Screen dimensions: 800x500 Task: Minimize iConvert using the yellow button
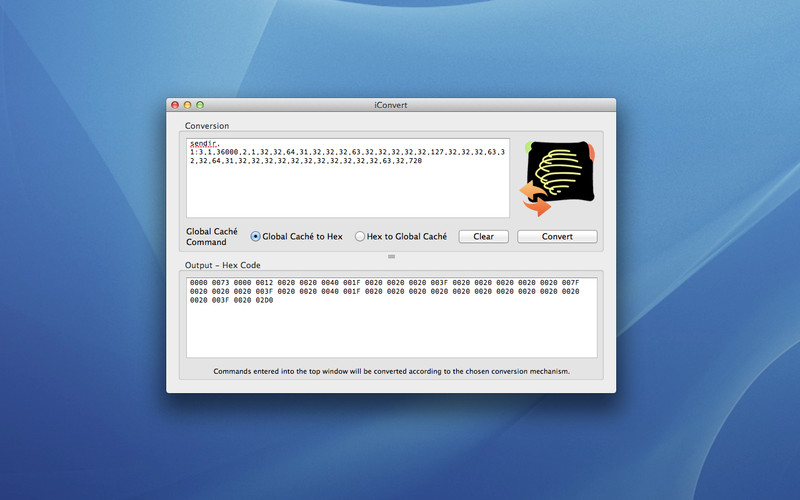coord(187,105)
